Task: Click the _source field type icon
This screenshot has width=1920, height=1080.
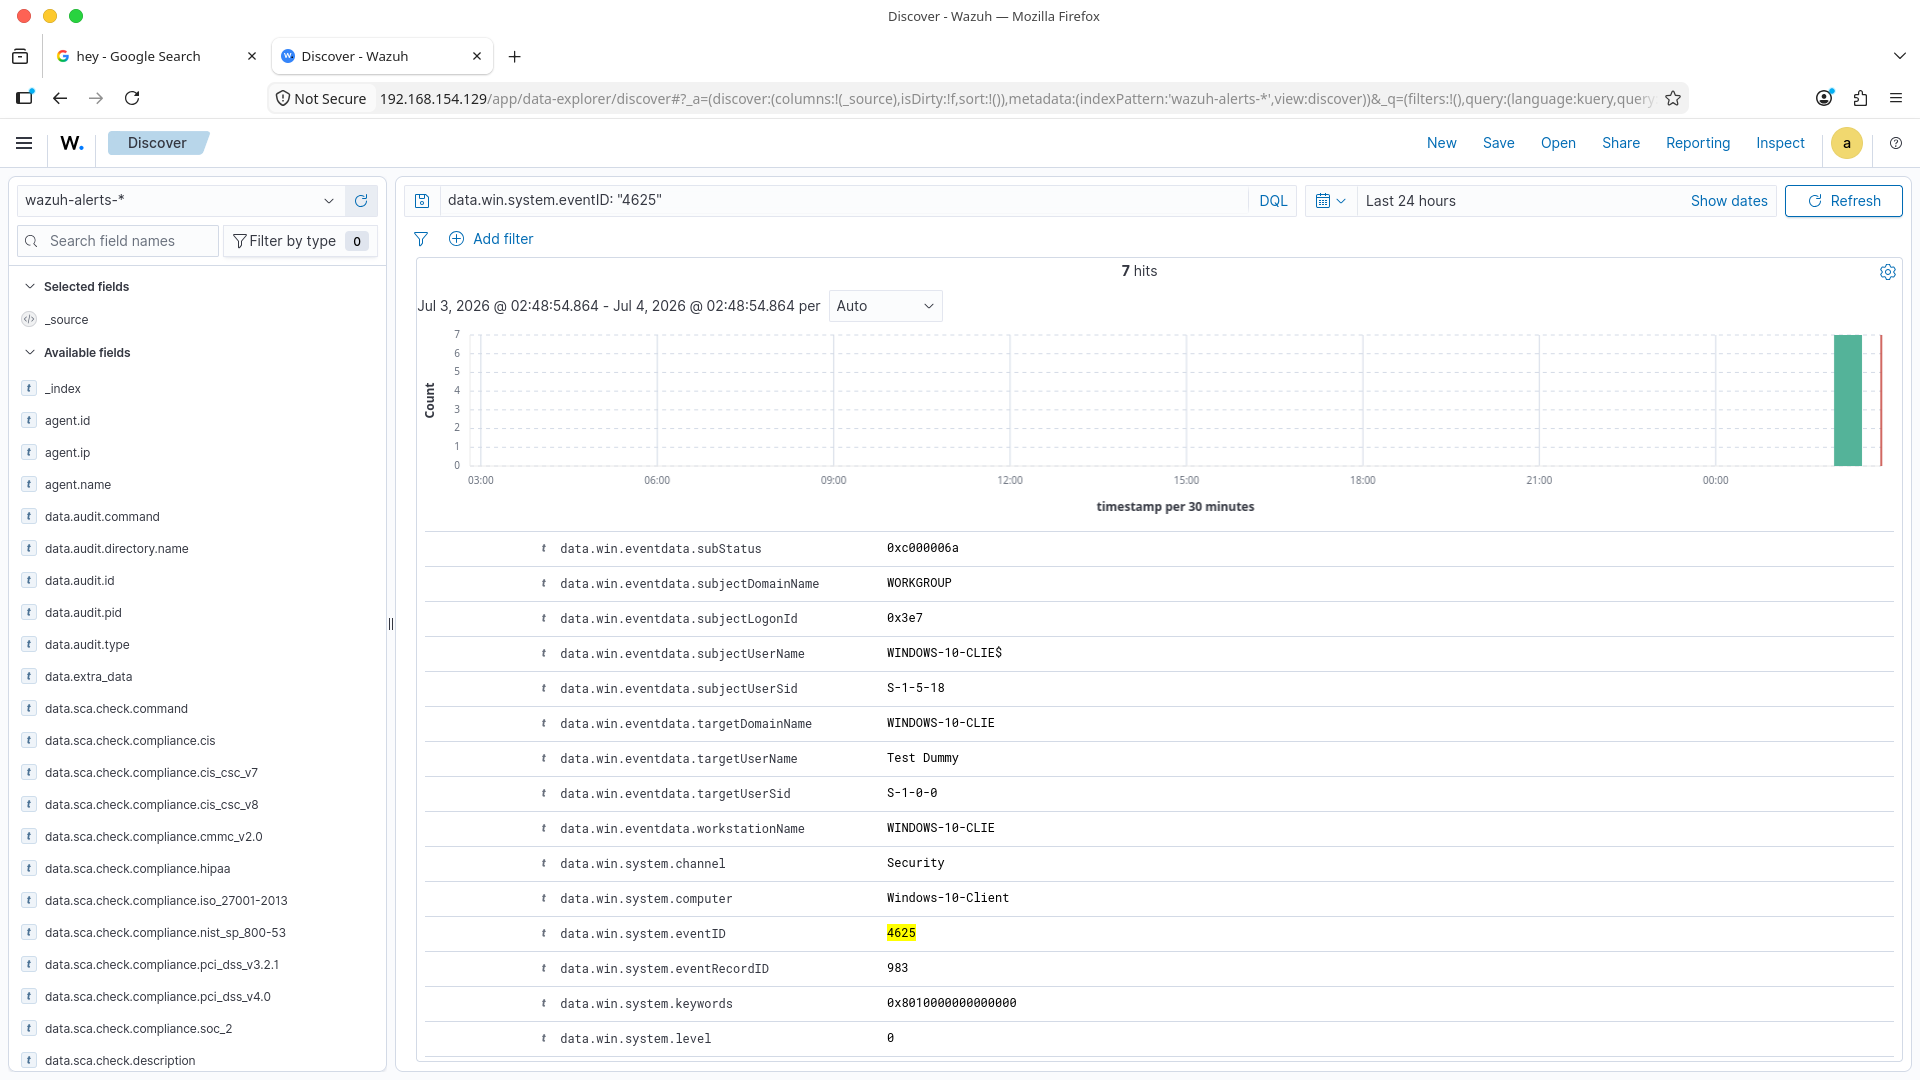Action: tap(29, 320)
